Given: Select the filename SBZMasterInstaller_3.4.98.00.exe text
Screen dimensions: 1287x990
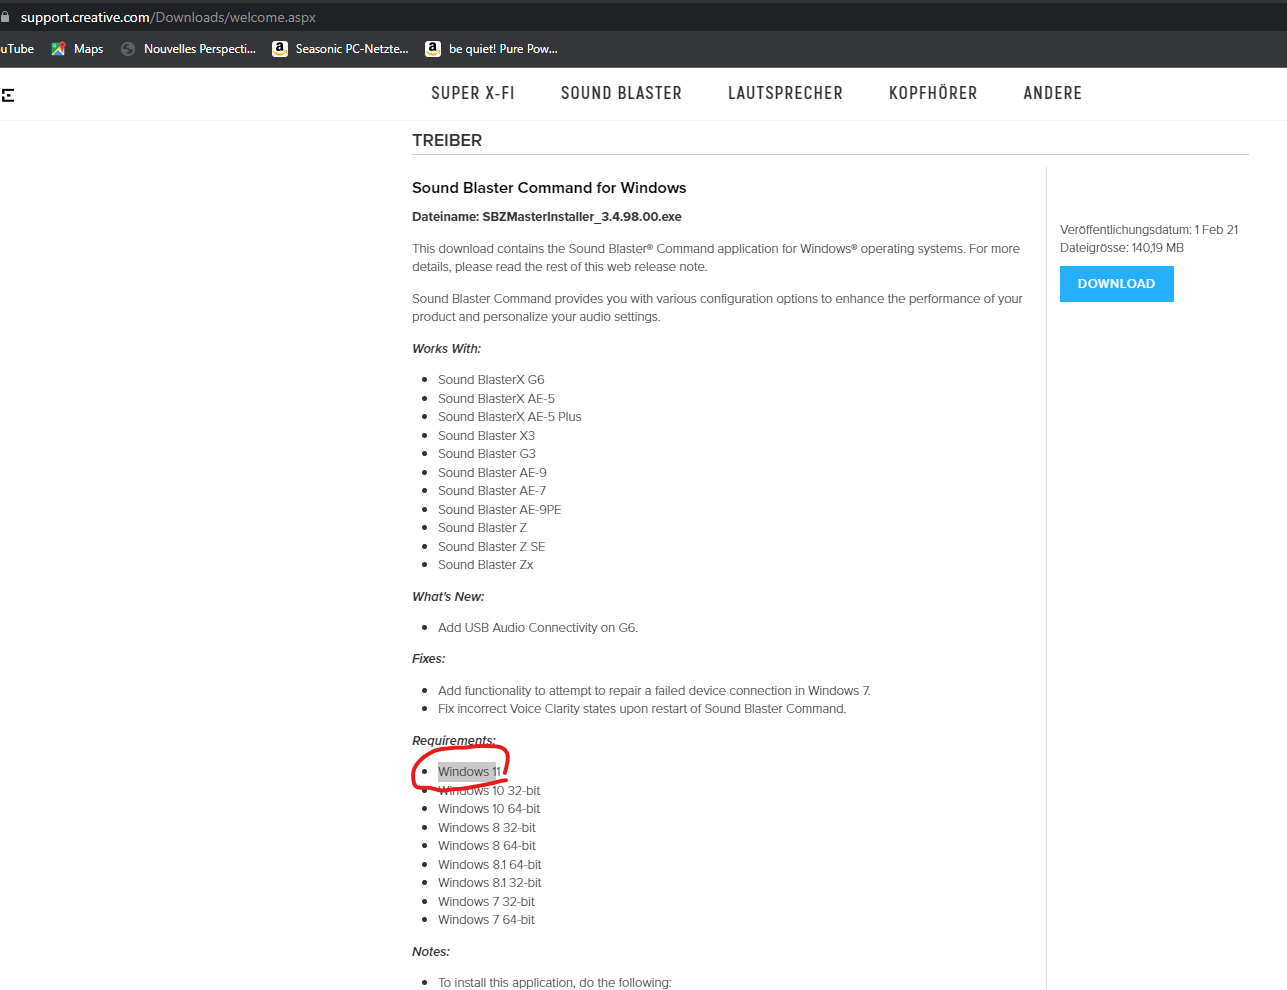Looking at the screenshot, I should pyautogui.click(x=582, y=217).
